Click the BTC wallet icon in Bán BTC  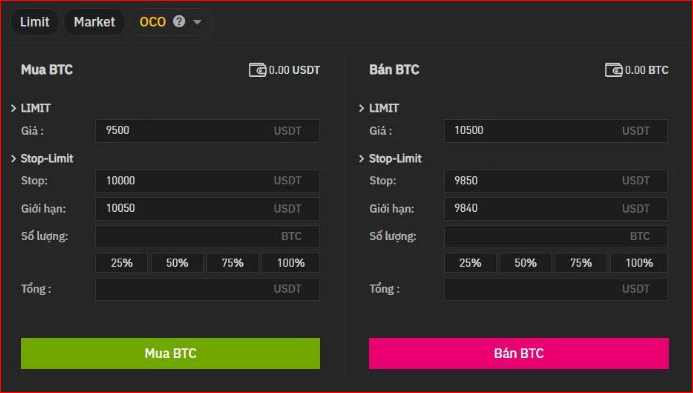pos(613,70)
